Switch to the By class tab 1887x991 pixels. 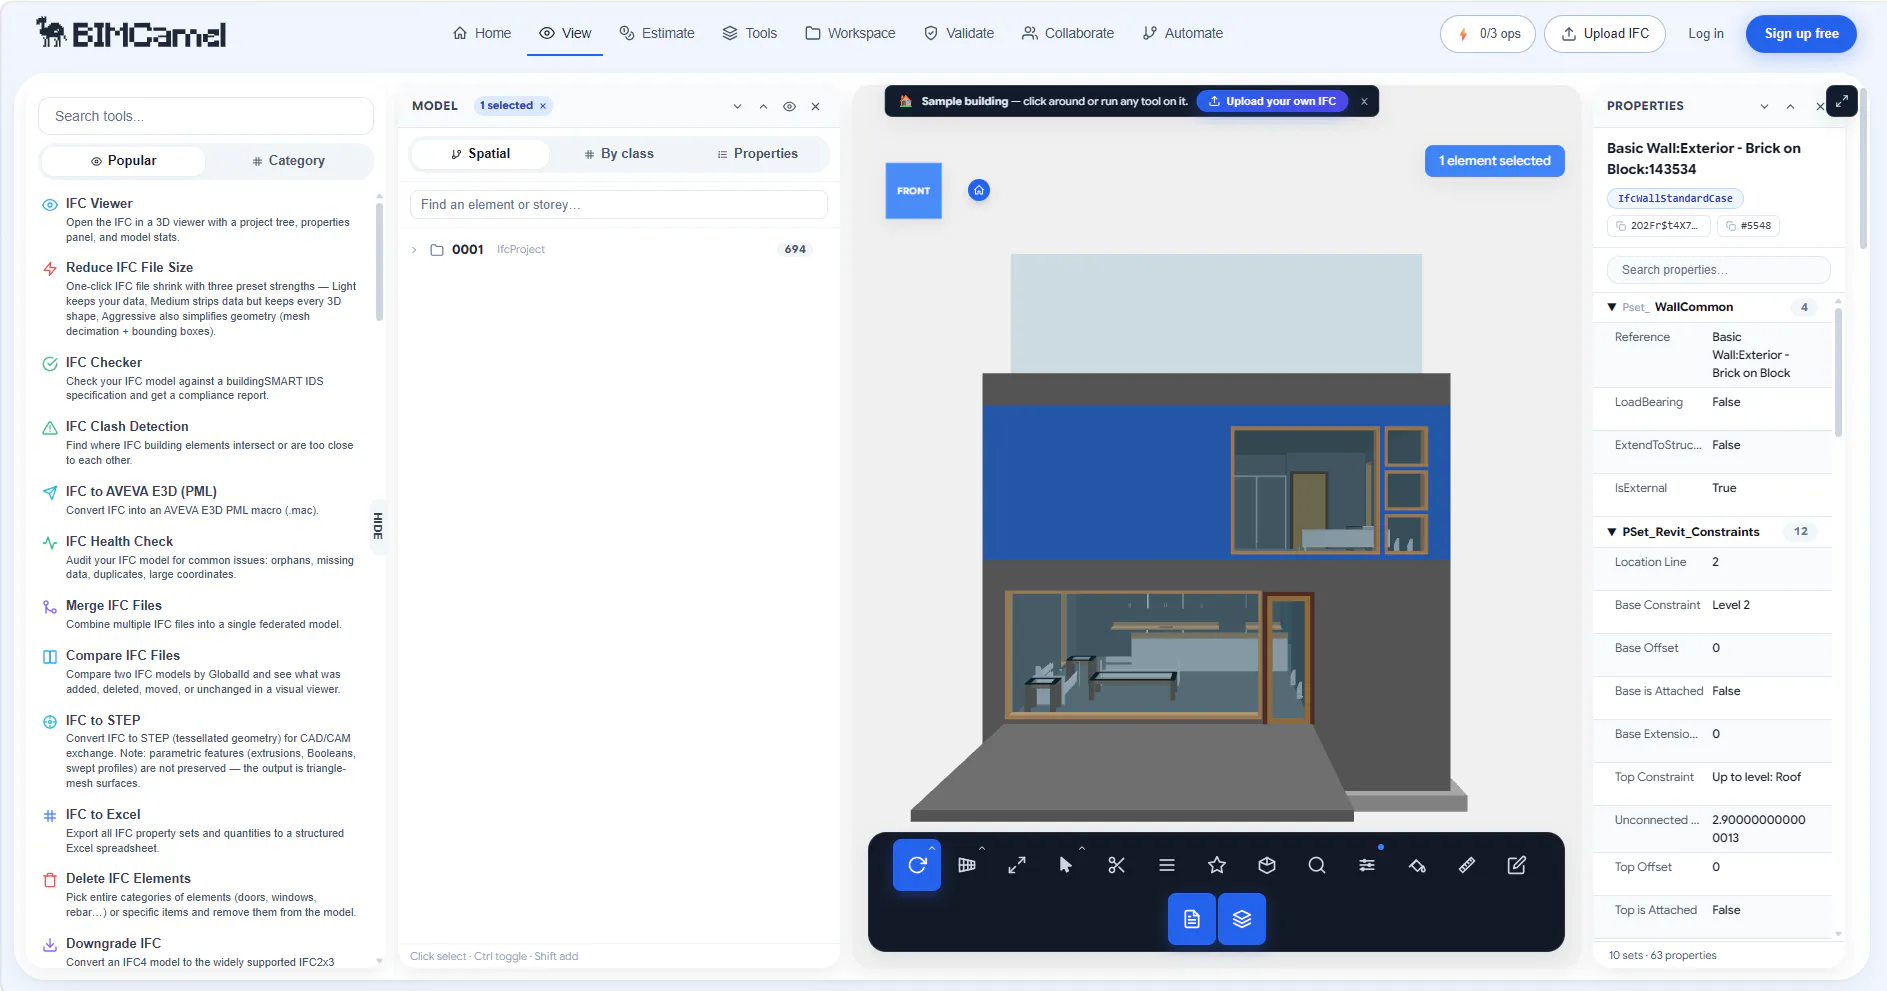[x=619, y=154]
